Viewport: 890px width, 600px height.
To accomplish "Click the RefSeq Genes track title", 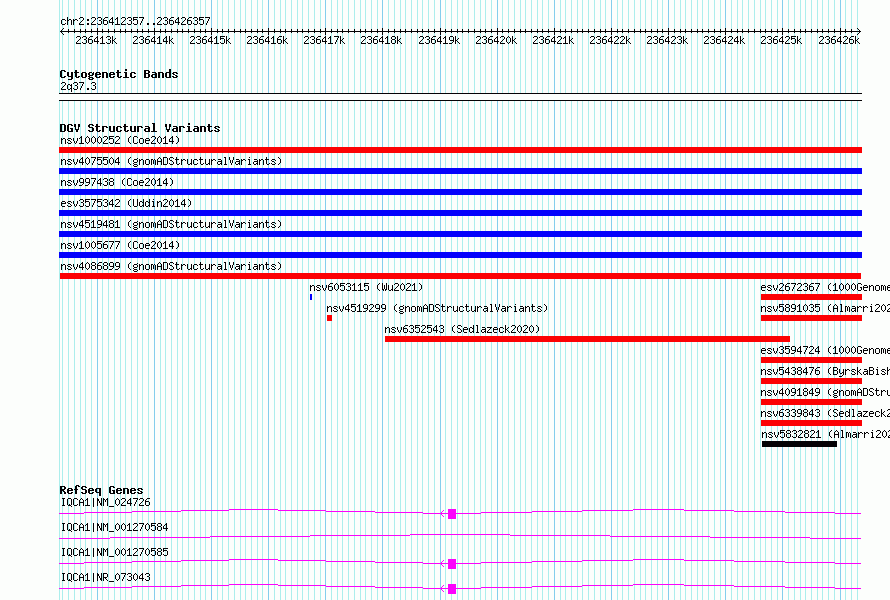I will 102,490.
